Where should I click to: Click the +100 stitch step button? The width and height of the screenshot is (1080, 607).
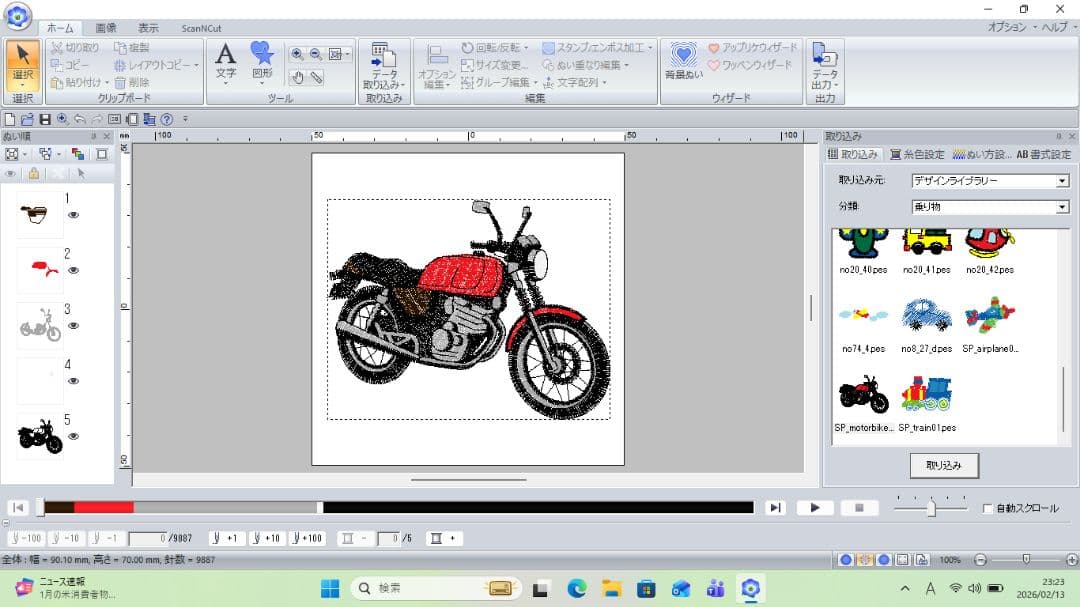click(308, 539)
